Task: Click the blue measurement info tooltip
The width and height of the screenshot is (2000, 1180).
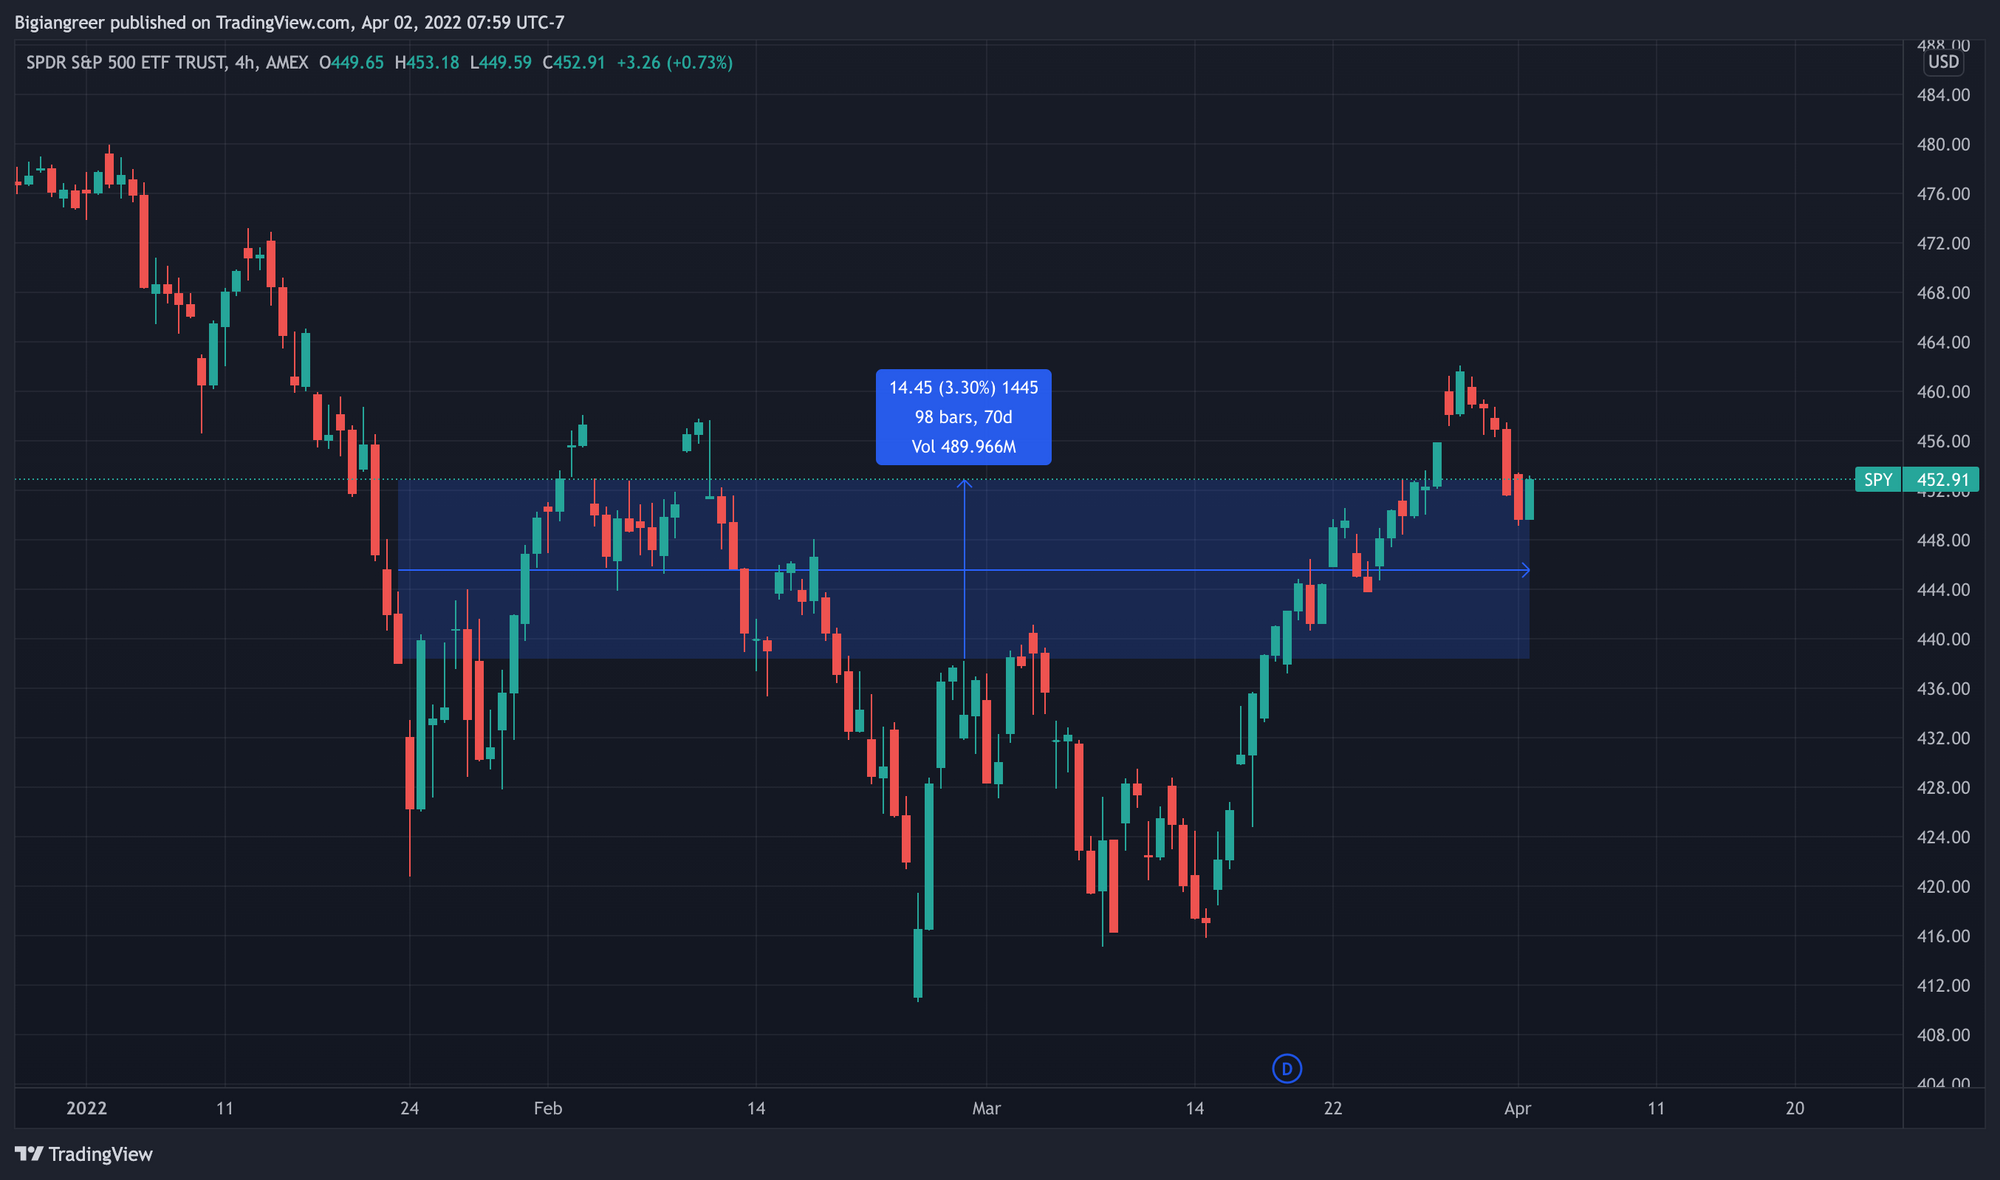Action: pos(963,417)
